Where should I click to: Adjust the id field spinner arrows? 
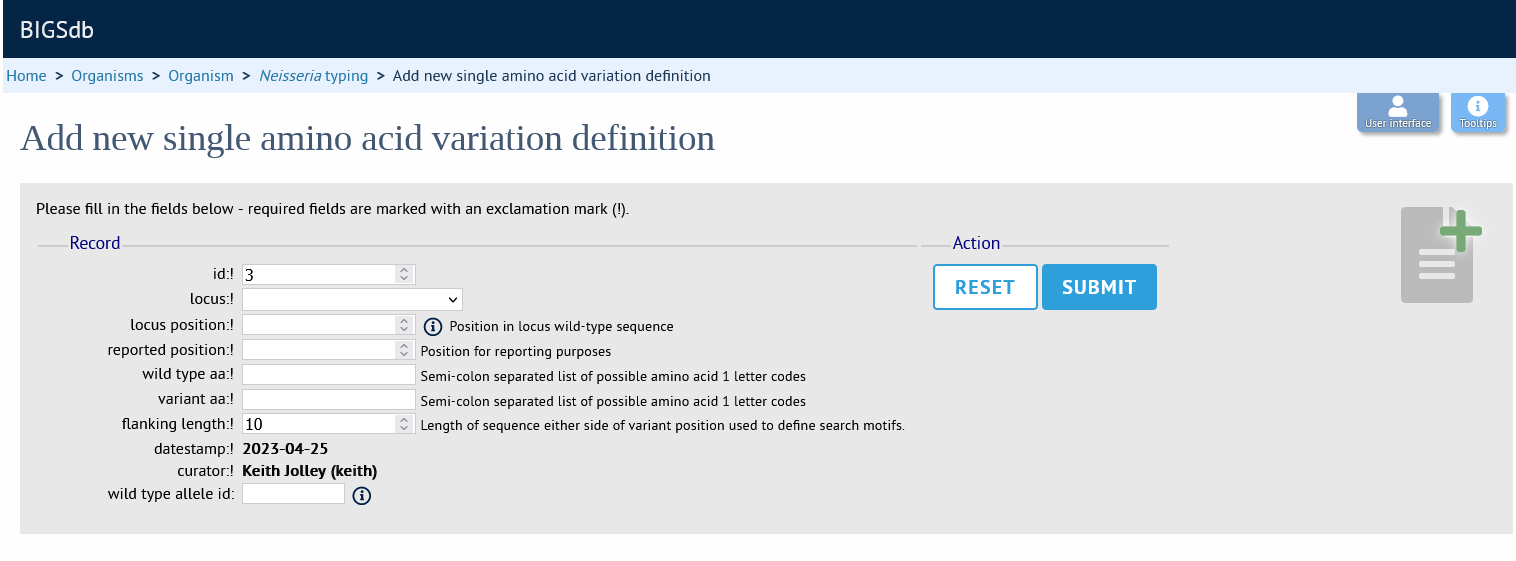click(404, 274)
